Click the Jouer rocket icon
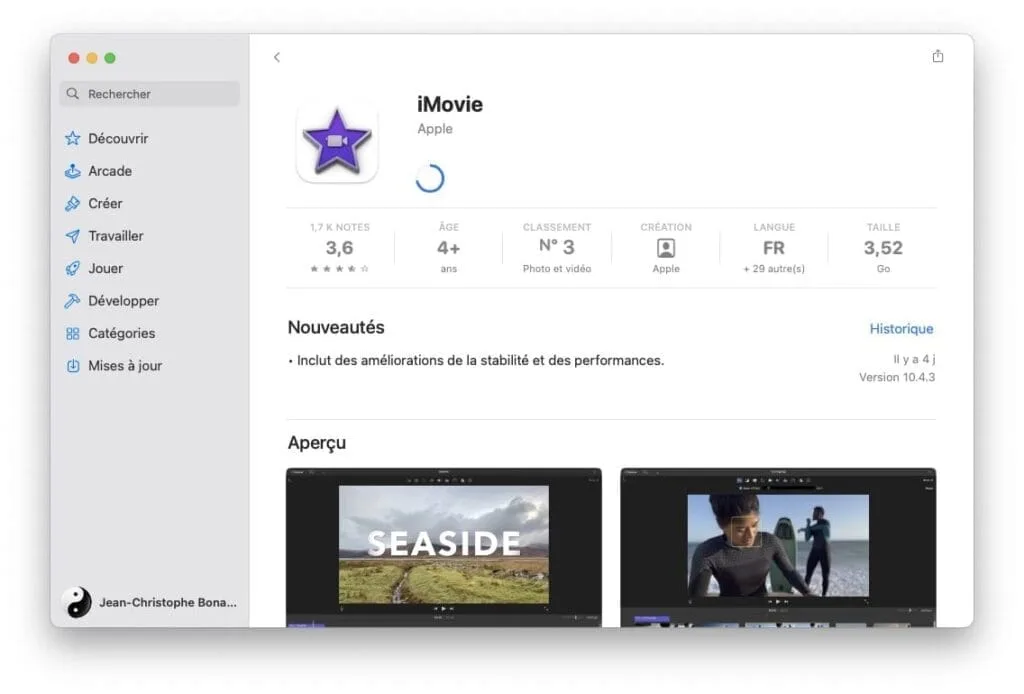The height and width of the screenshot is (694, 1024). (72, 268)
